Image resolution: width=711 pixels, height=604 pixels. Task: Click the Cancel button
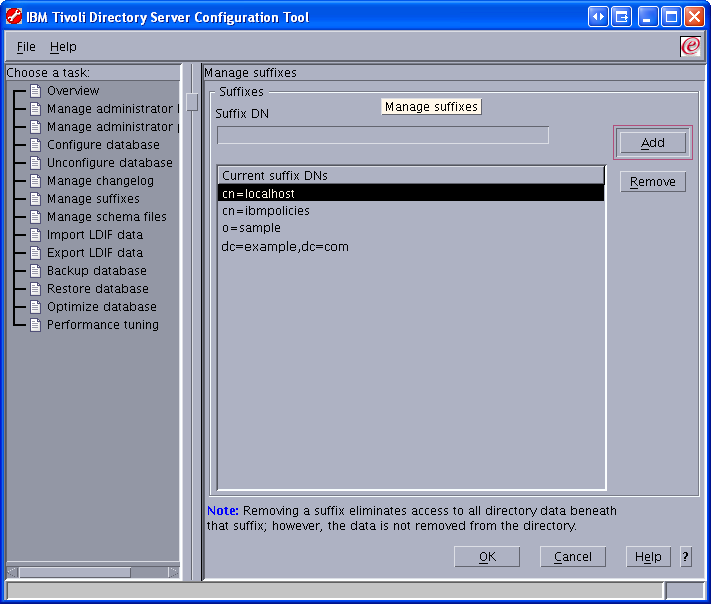(573, 557)
